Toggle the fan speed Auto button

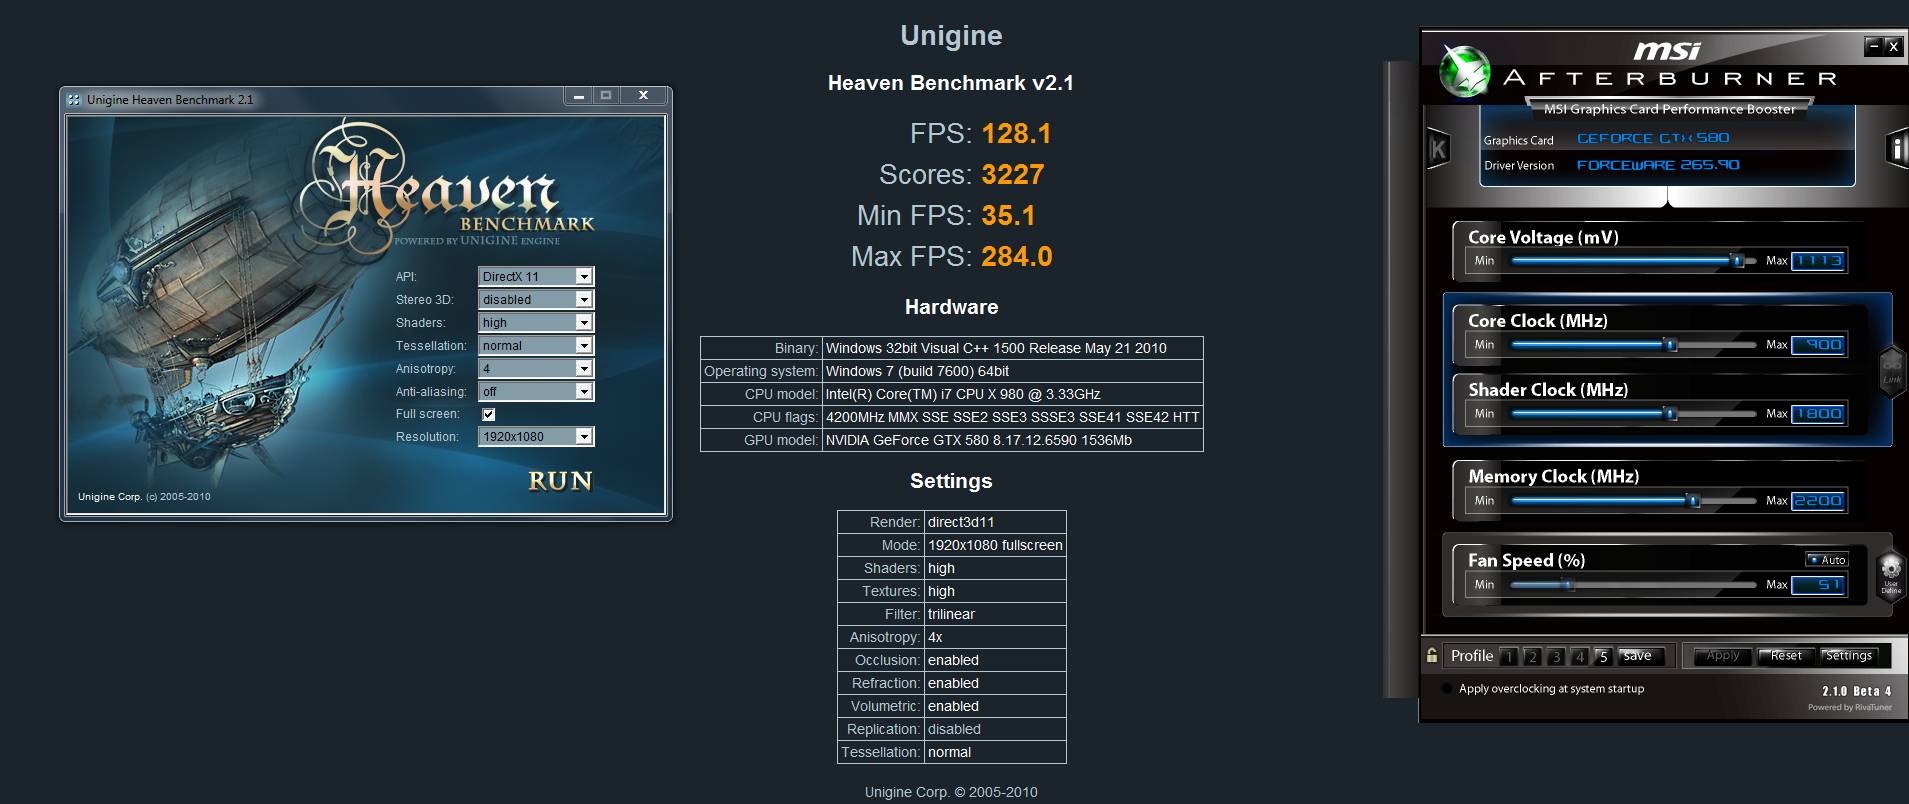coord(1827,560)
